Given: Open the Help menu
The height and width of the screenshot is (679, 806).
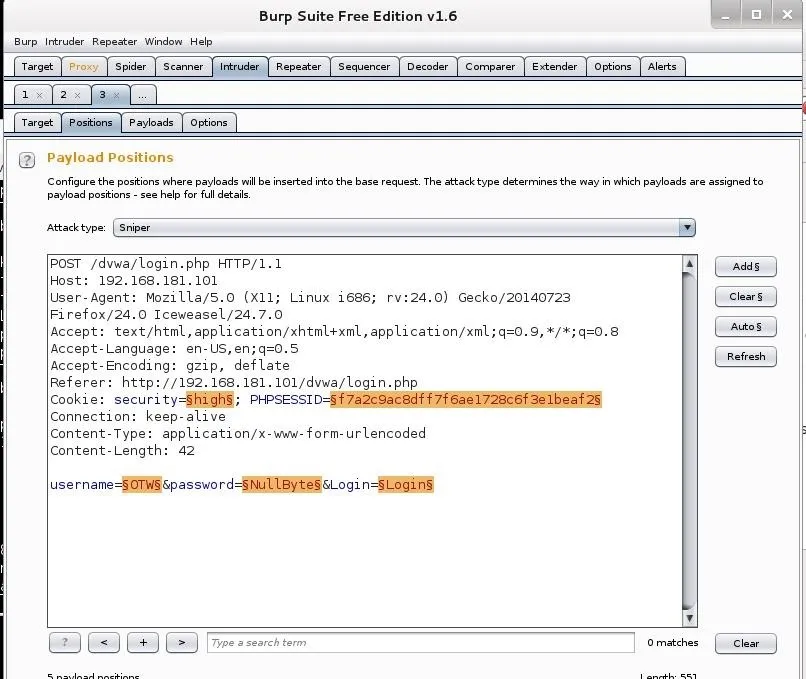Looking at the screenshot, I should point(201,42).
